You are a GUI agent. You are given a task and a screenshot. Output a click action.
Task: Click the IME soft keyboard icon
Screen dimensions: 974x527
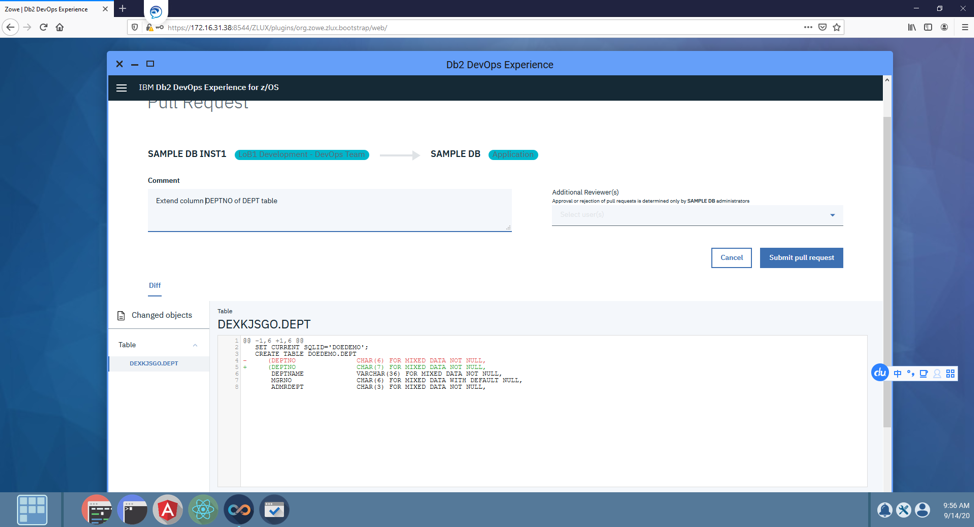924,373
